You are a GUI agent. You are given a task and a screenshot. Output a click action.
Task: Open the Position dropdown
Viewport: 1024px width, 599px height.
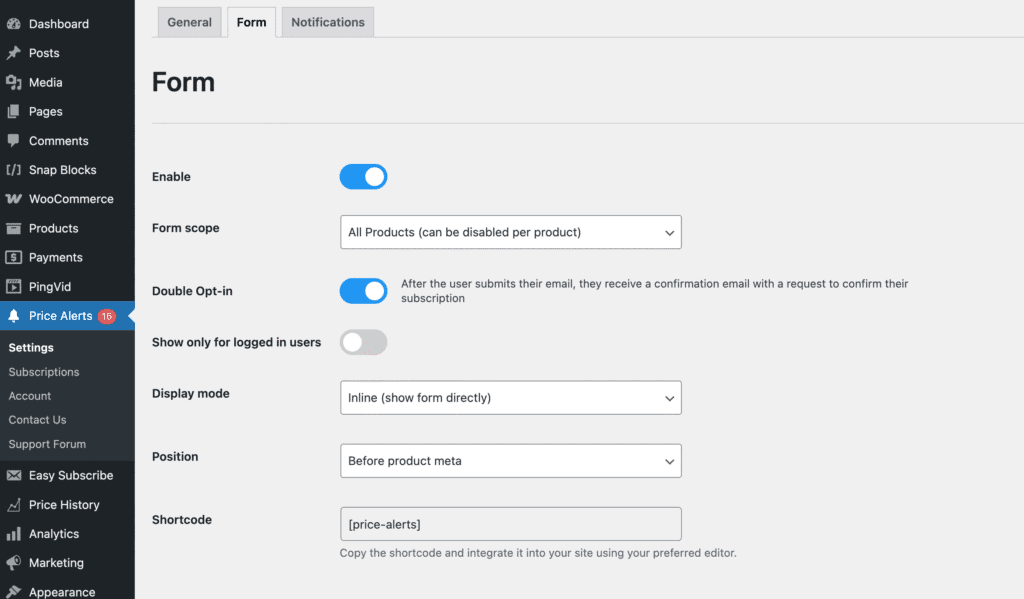point(510,461)
